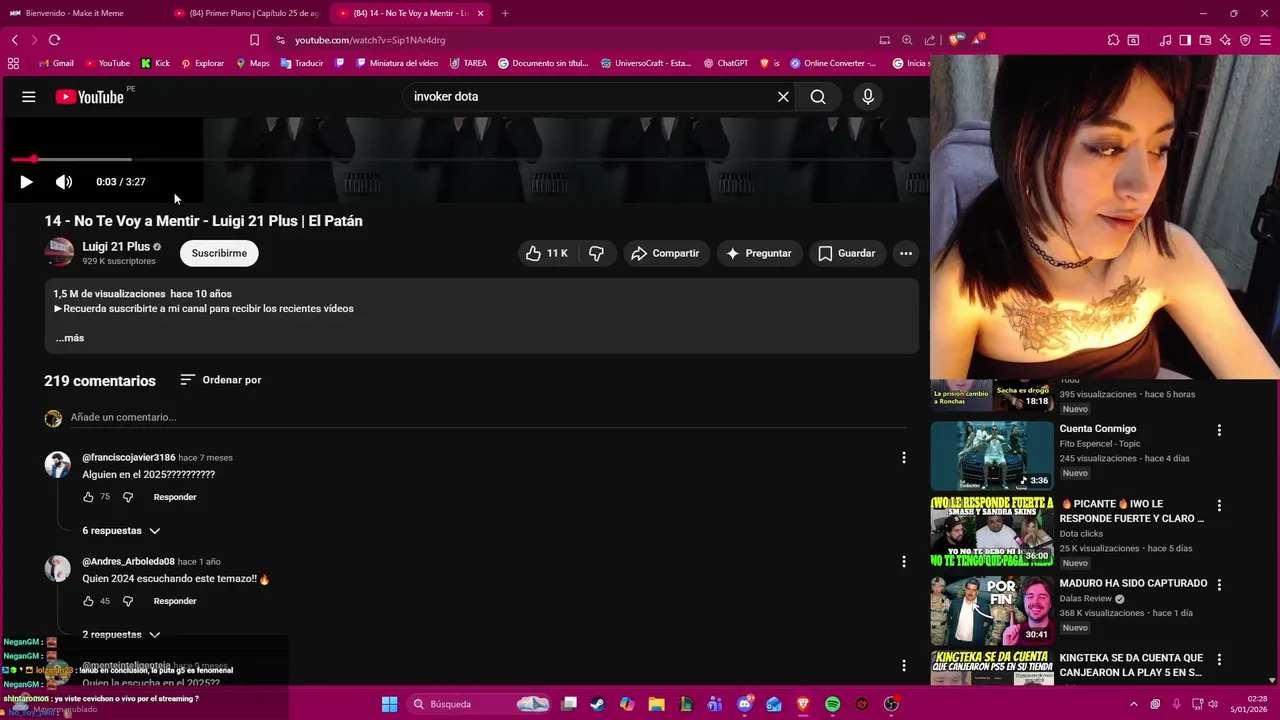Open Spotify from the taskbar
The height and width of the screenshot is (720, 1280).
(x=832, y=704)
